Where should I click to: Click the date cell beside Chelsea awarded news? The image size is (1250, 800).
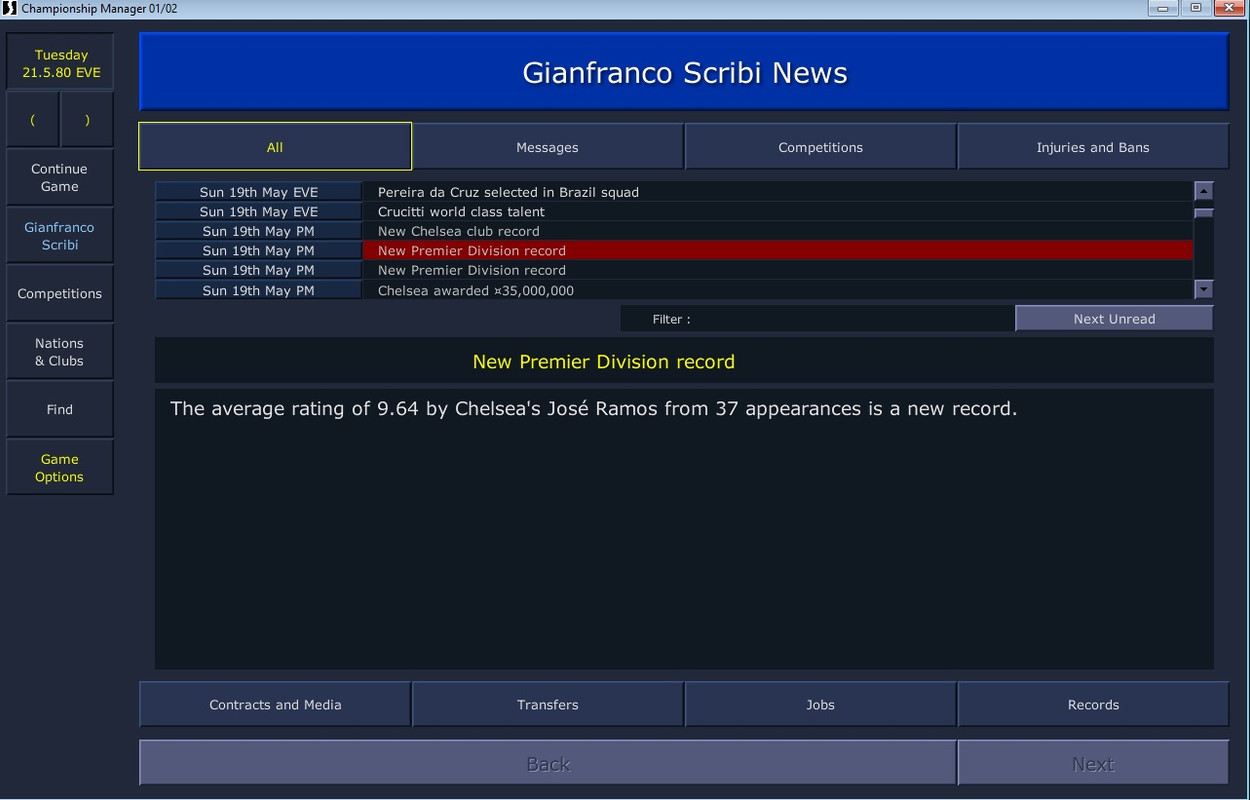pos(258,290)
